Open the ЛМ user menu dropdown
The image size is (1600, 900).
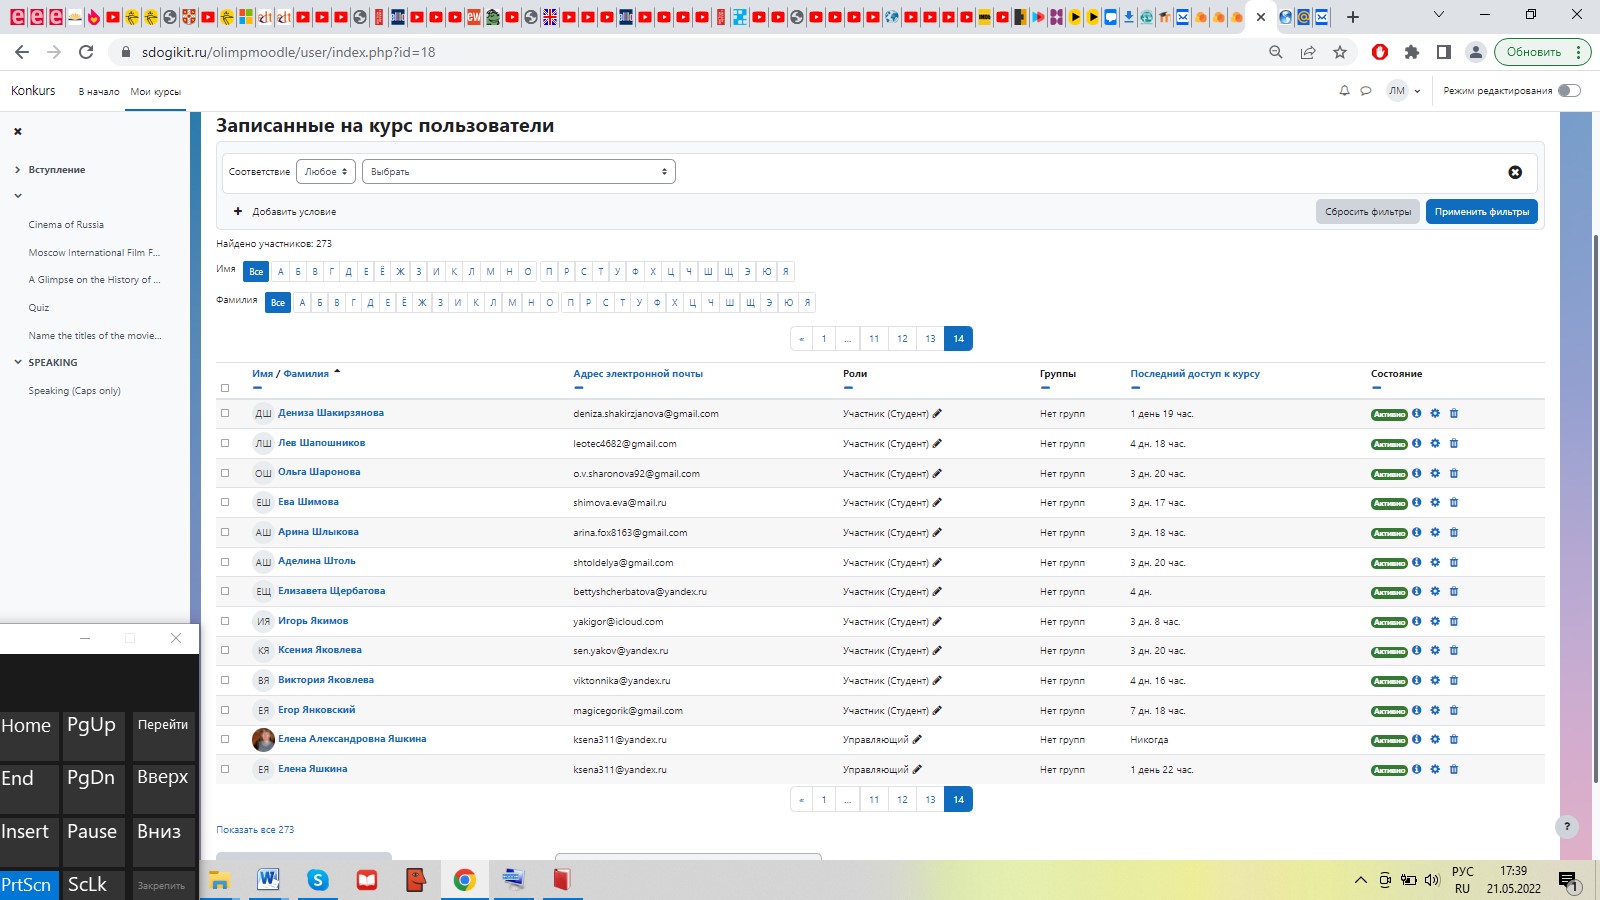coord(1404,91)
